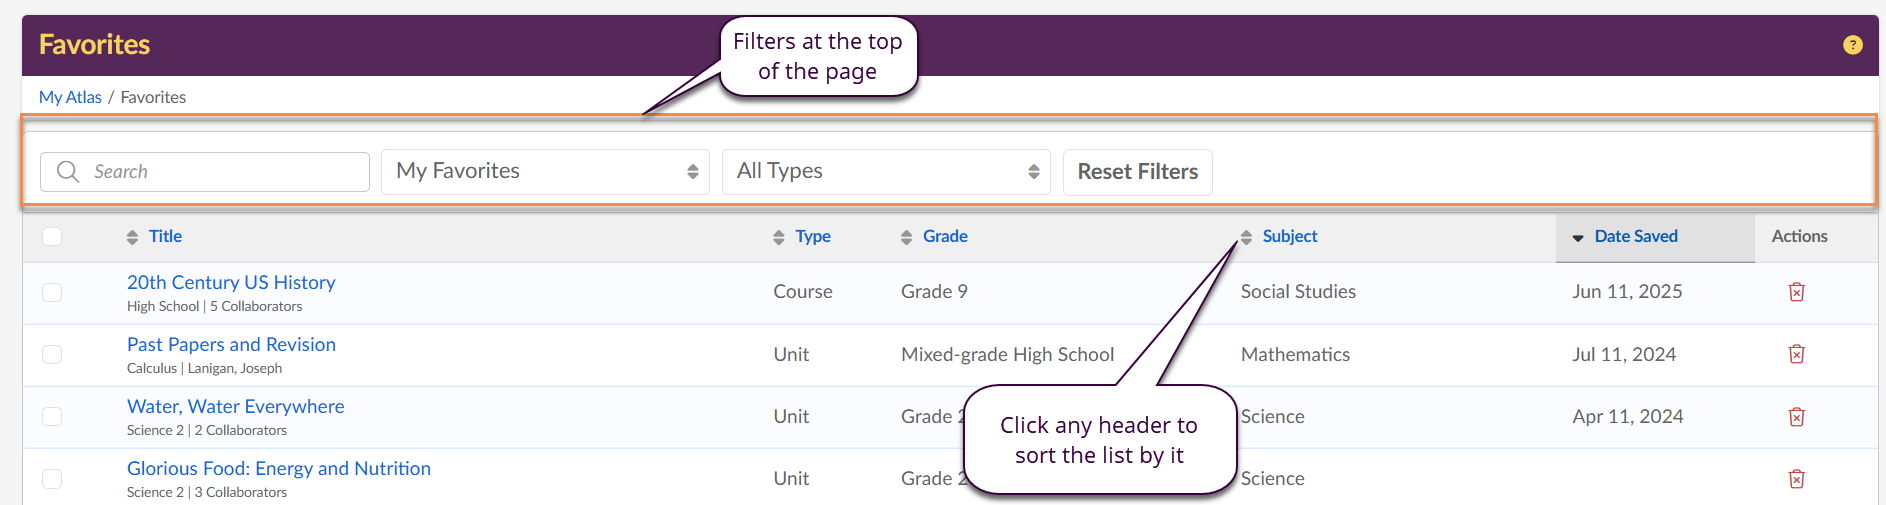This screenshot has width=1886, height=505.
Task: Click the yellow help question mark icon
Action: tap(1852, 45)
